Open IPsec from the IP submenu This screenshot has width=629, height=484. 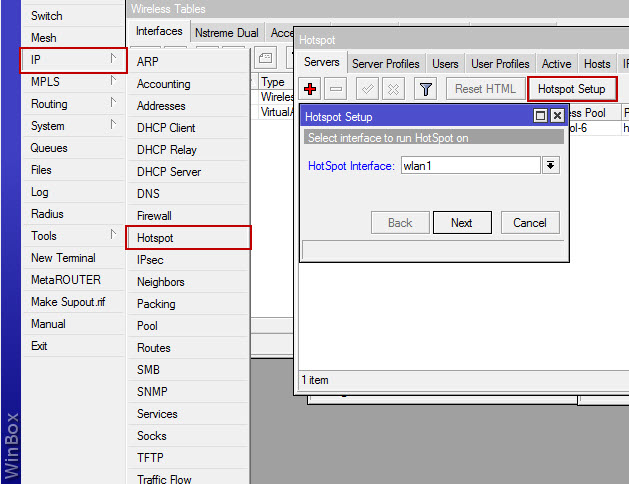coord(188,260)
